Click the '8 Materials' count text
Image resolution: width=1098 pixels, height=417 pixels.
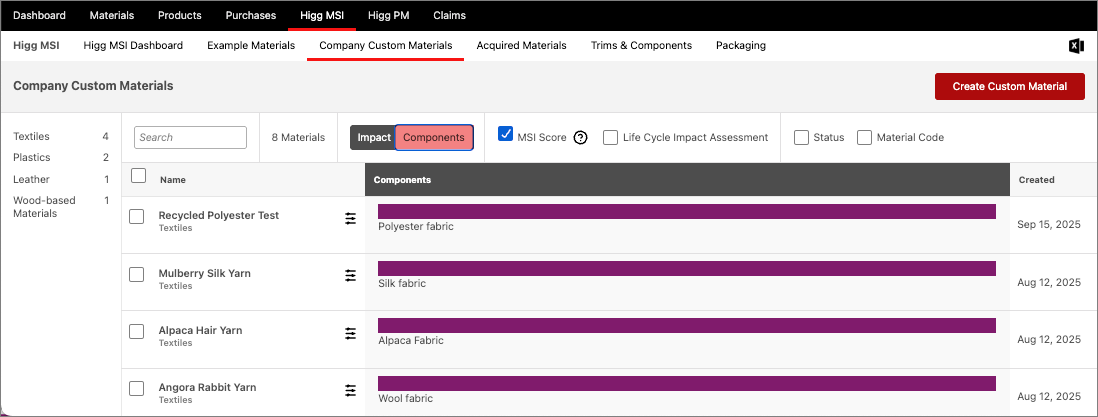point(298,137)
